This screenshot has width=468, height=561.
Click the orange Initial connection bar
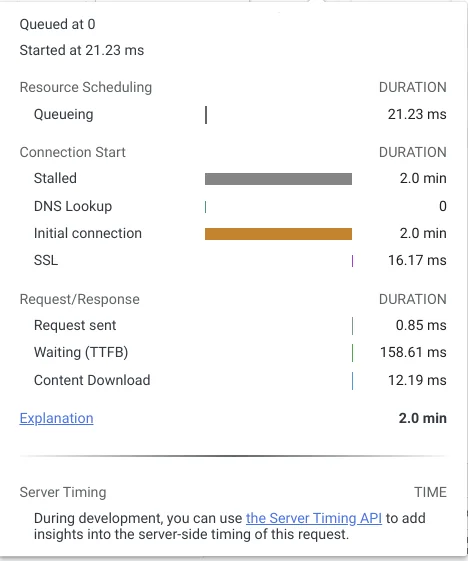278,234
